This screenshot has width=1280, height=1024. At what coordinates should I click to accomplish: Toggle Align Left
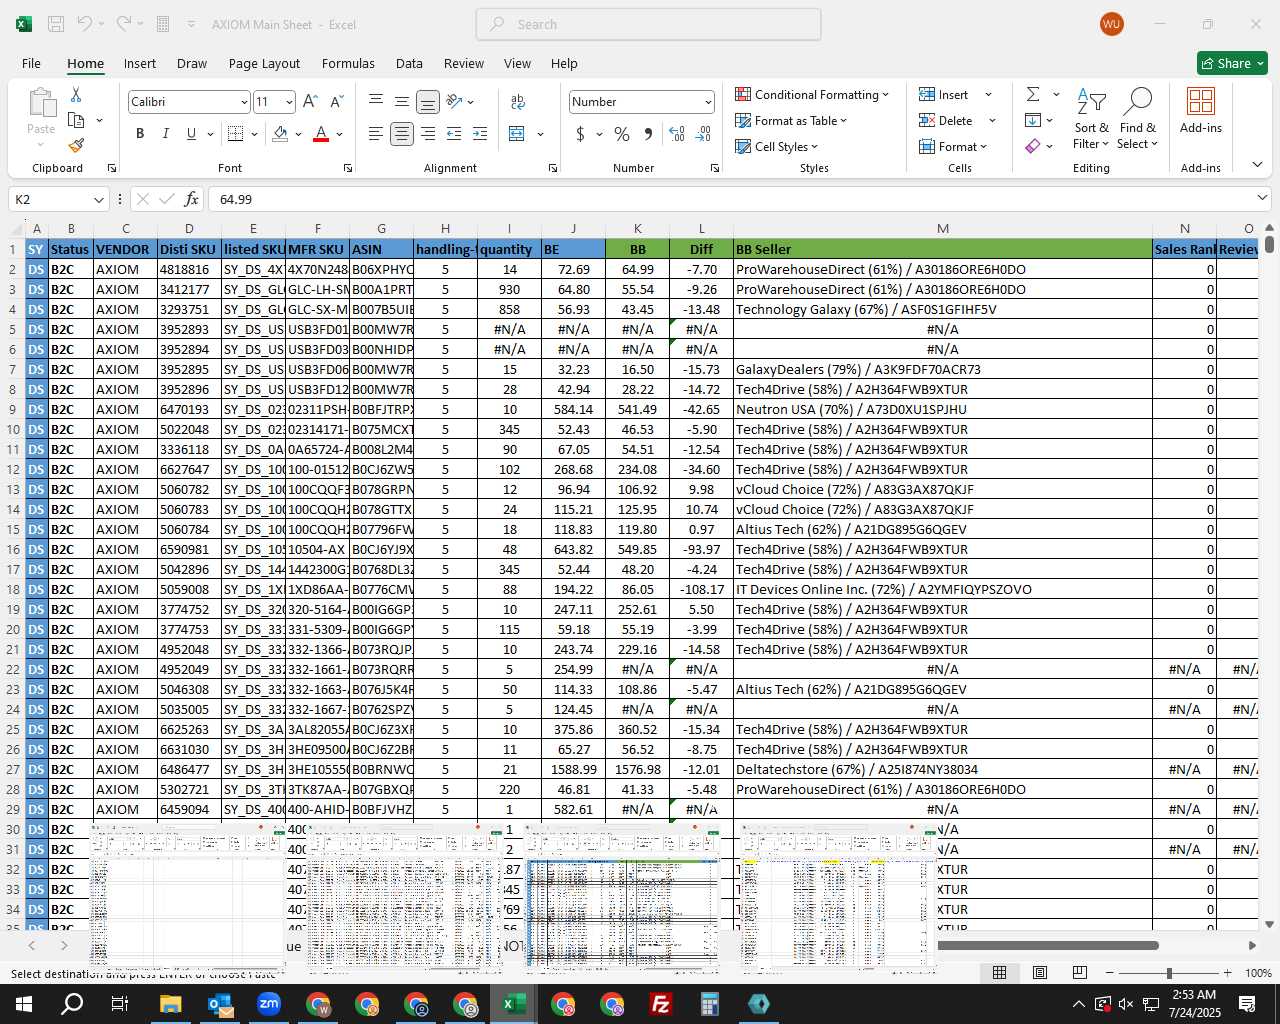[x=376, y=134]
